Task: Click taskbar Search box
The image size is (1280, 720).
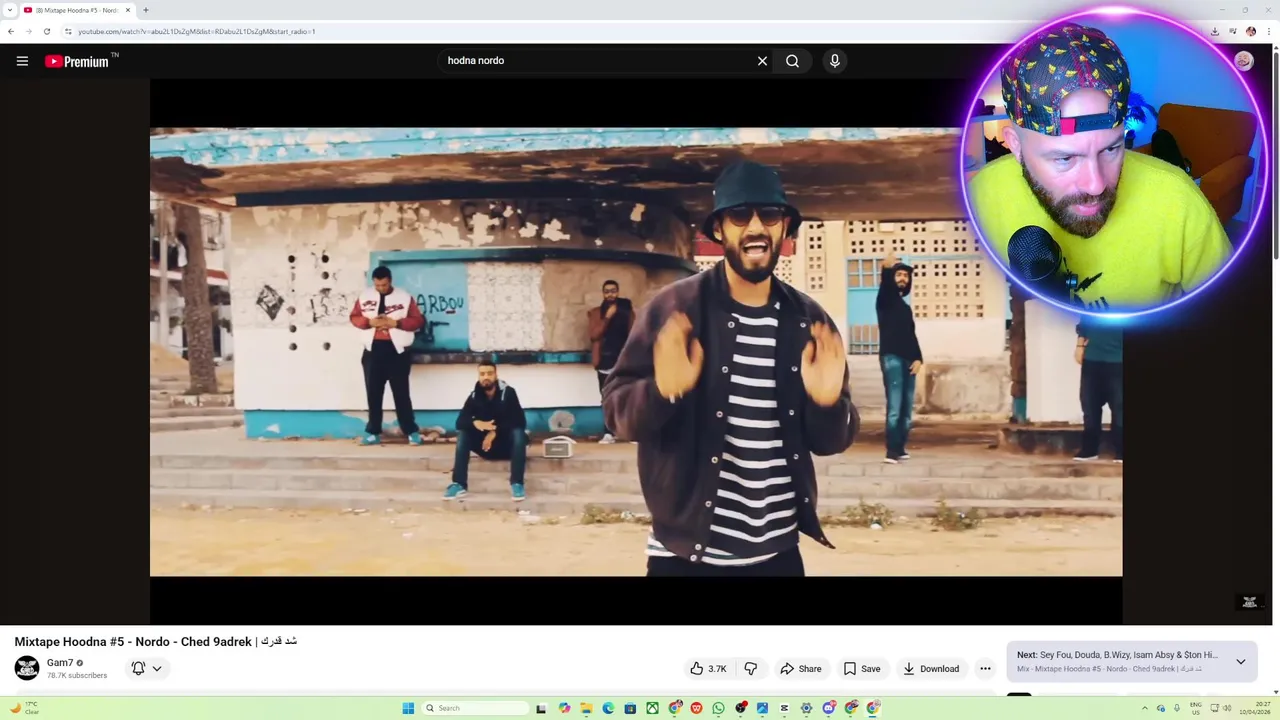Action: click(x=474, y=708)
